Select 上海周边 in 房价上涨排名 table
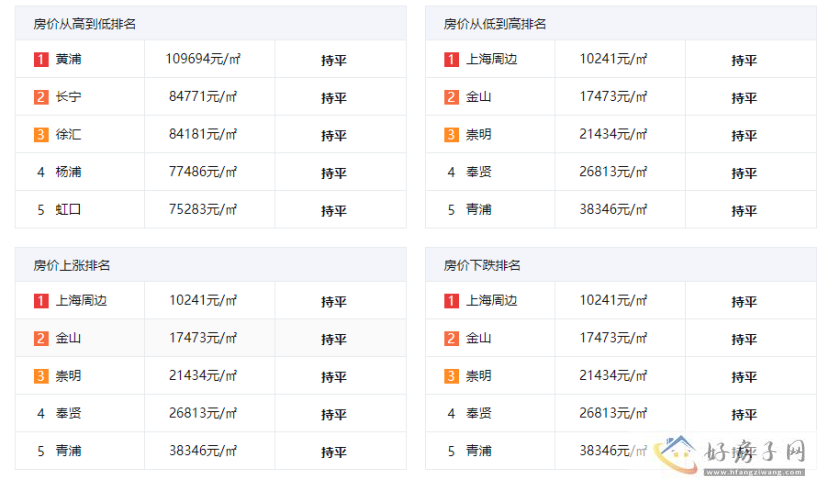829x480 pixels. point(81,301)
